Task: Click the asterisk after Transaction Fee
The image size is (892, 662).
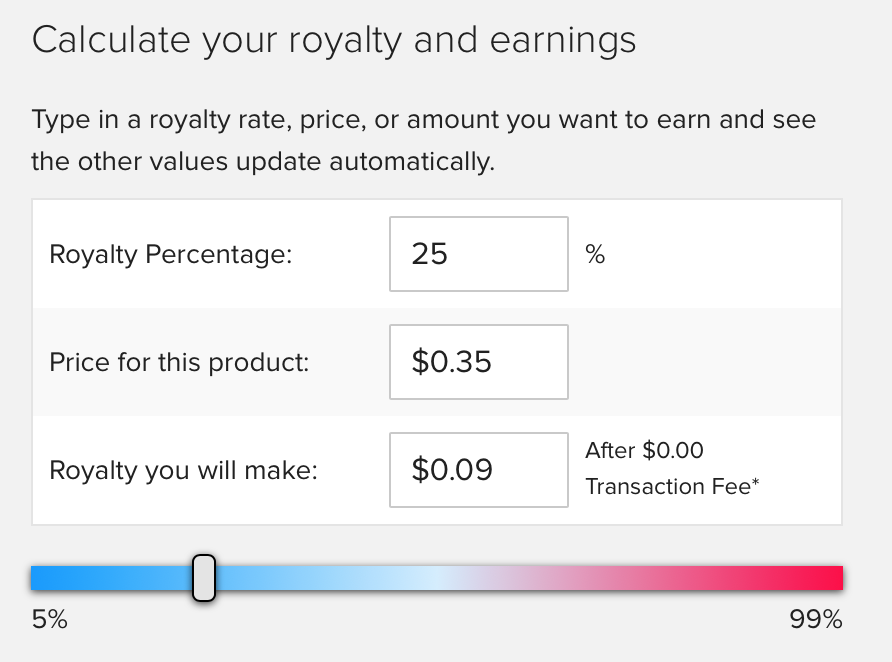Action: [x=755, y=482]
